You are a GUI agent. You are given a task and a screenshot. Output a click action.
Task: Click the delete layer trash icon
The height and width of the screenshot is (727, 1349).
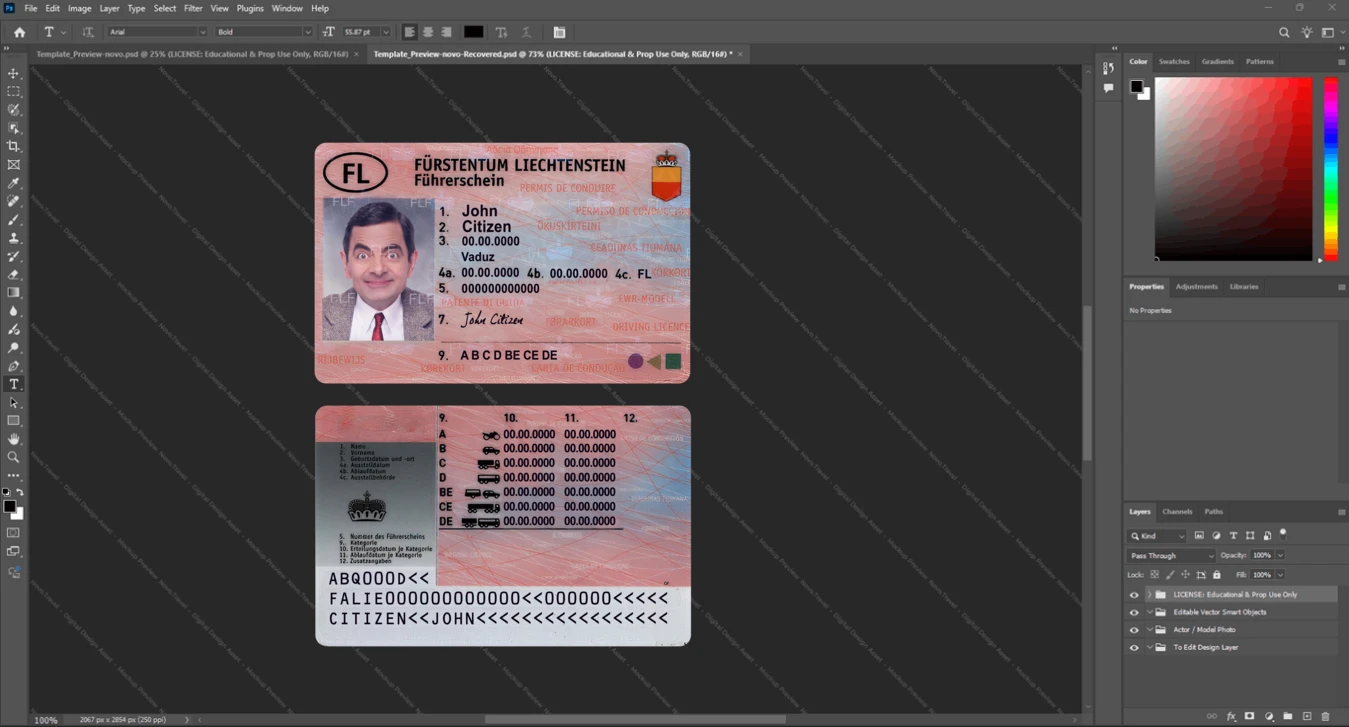pos(1326,716)
